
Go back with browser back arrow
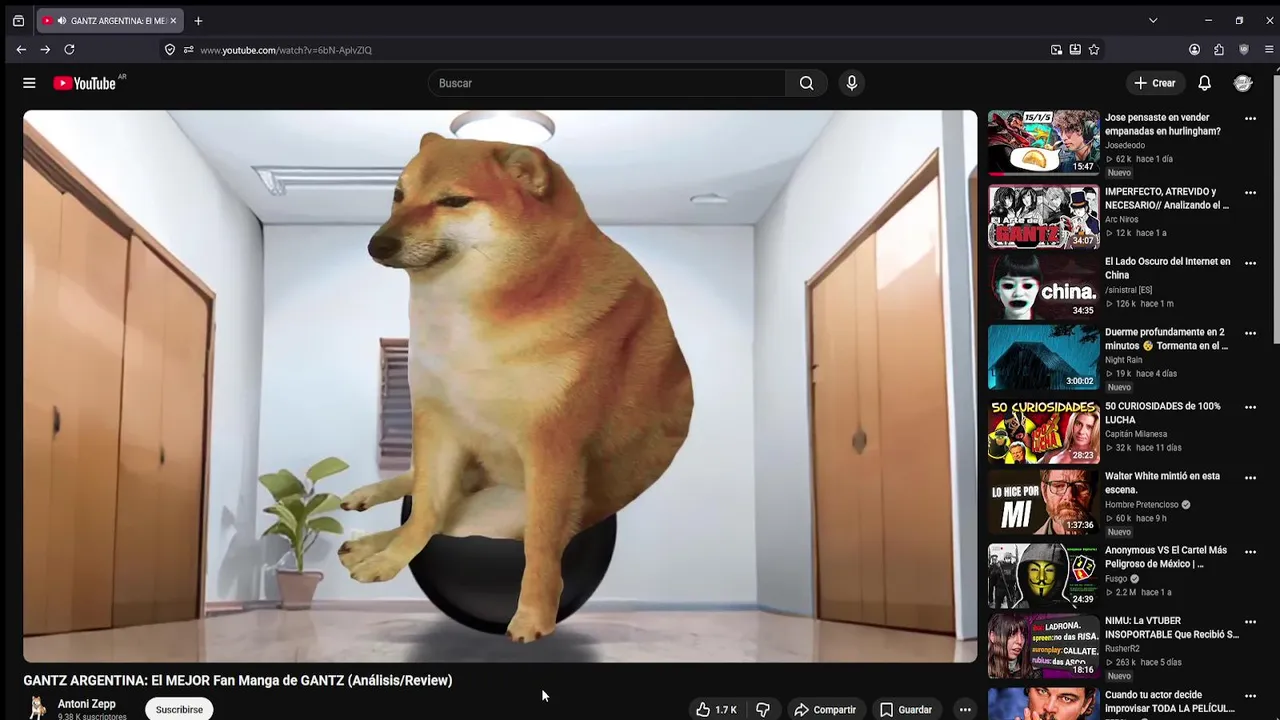tap(21, 49)
